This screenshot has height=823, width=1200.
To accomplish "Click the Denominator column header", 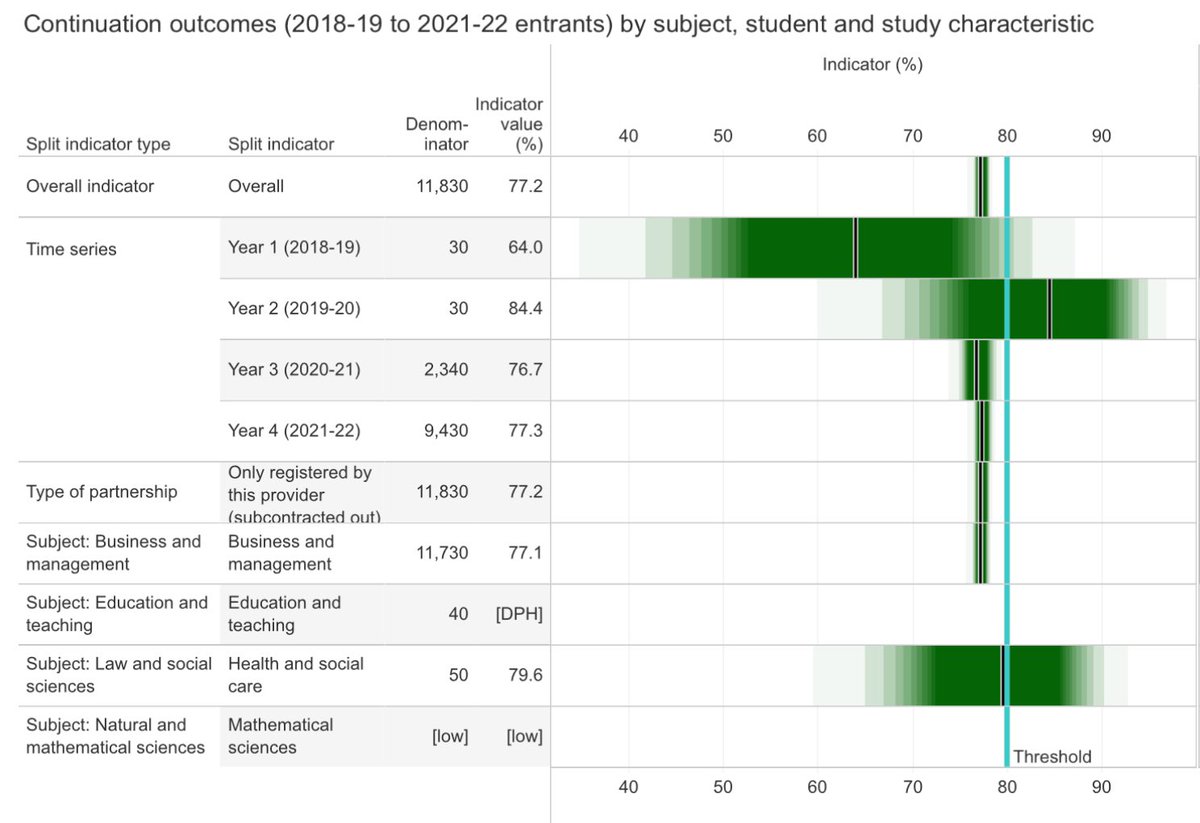I will pyautogui.click(x=436, y=133).
